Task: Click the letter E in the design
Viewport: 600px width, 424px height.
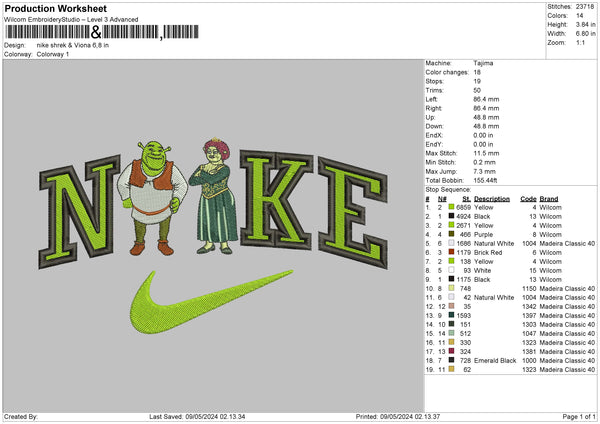Action: point(353,212)
